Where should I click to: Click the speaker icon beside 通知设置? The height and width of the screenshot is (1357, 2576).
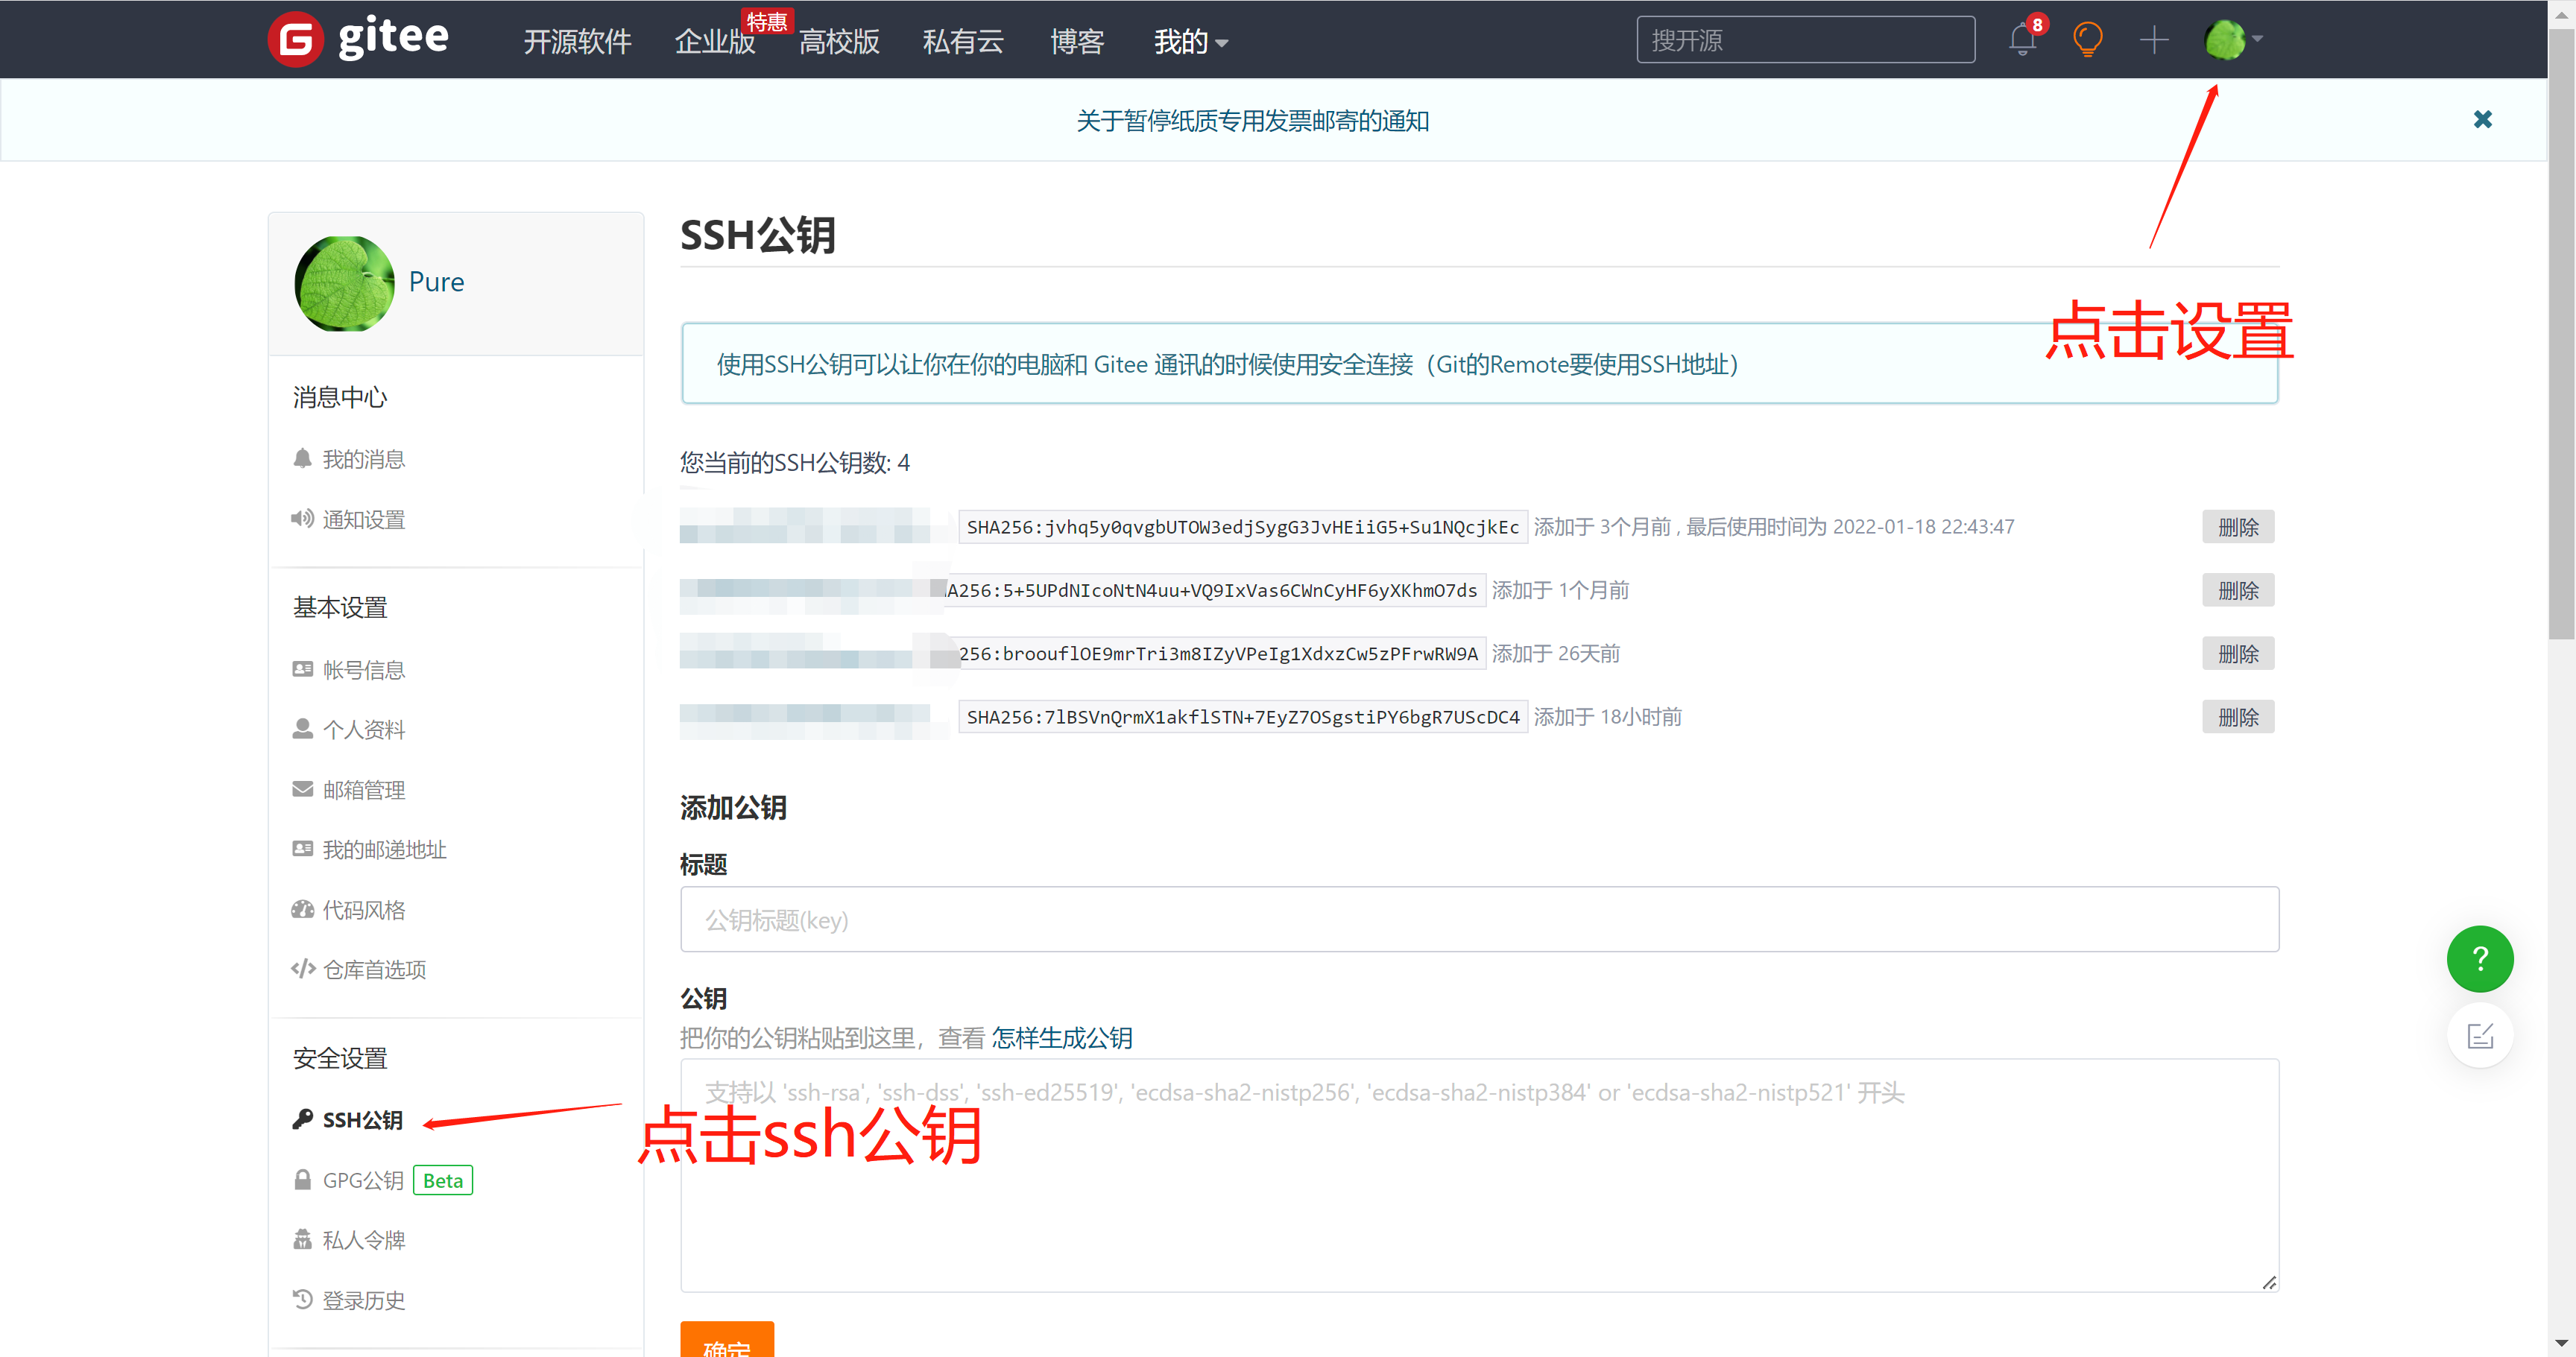click(302, 518)
